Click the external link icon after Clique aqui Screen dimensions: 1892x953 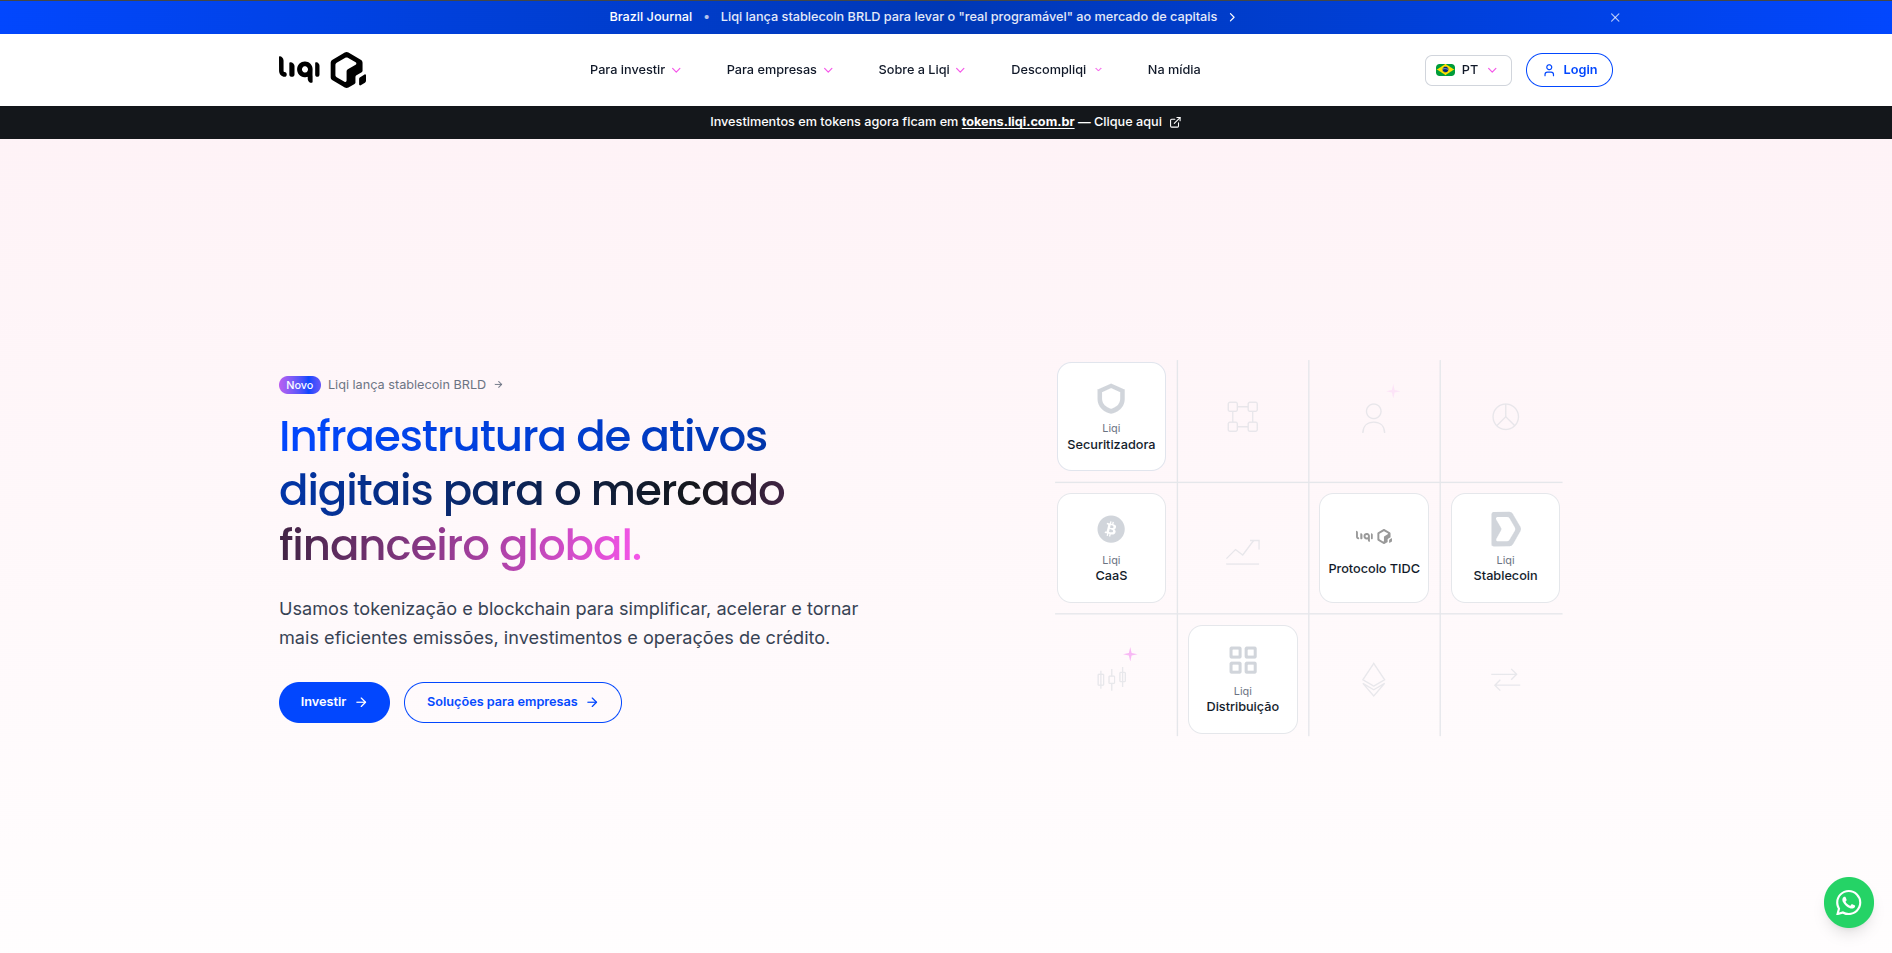pos(1175,122)
